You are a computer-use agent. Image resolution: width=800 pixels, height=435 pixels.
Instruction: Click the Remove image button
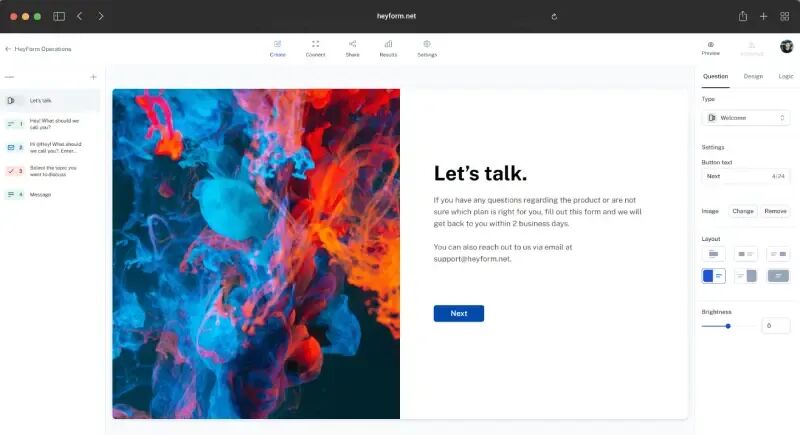[775, 211]
